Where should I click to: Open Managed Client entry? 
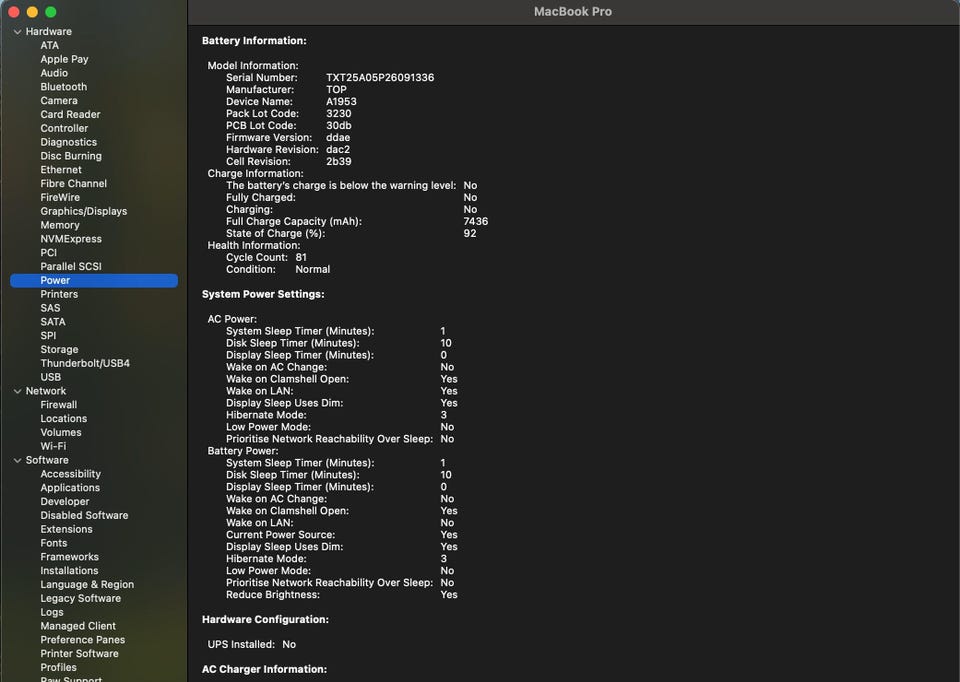coord(78,626)
